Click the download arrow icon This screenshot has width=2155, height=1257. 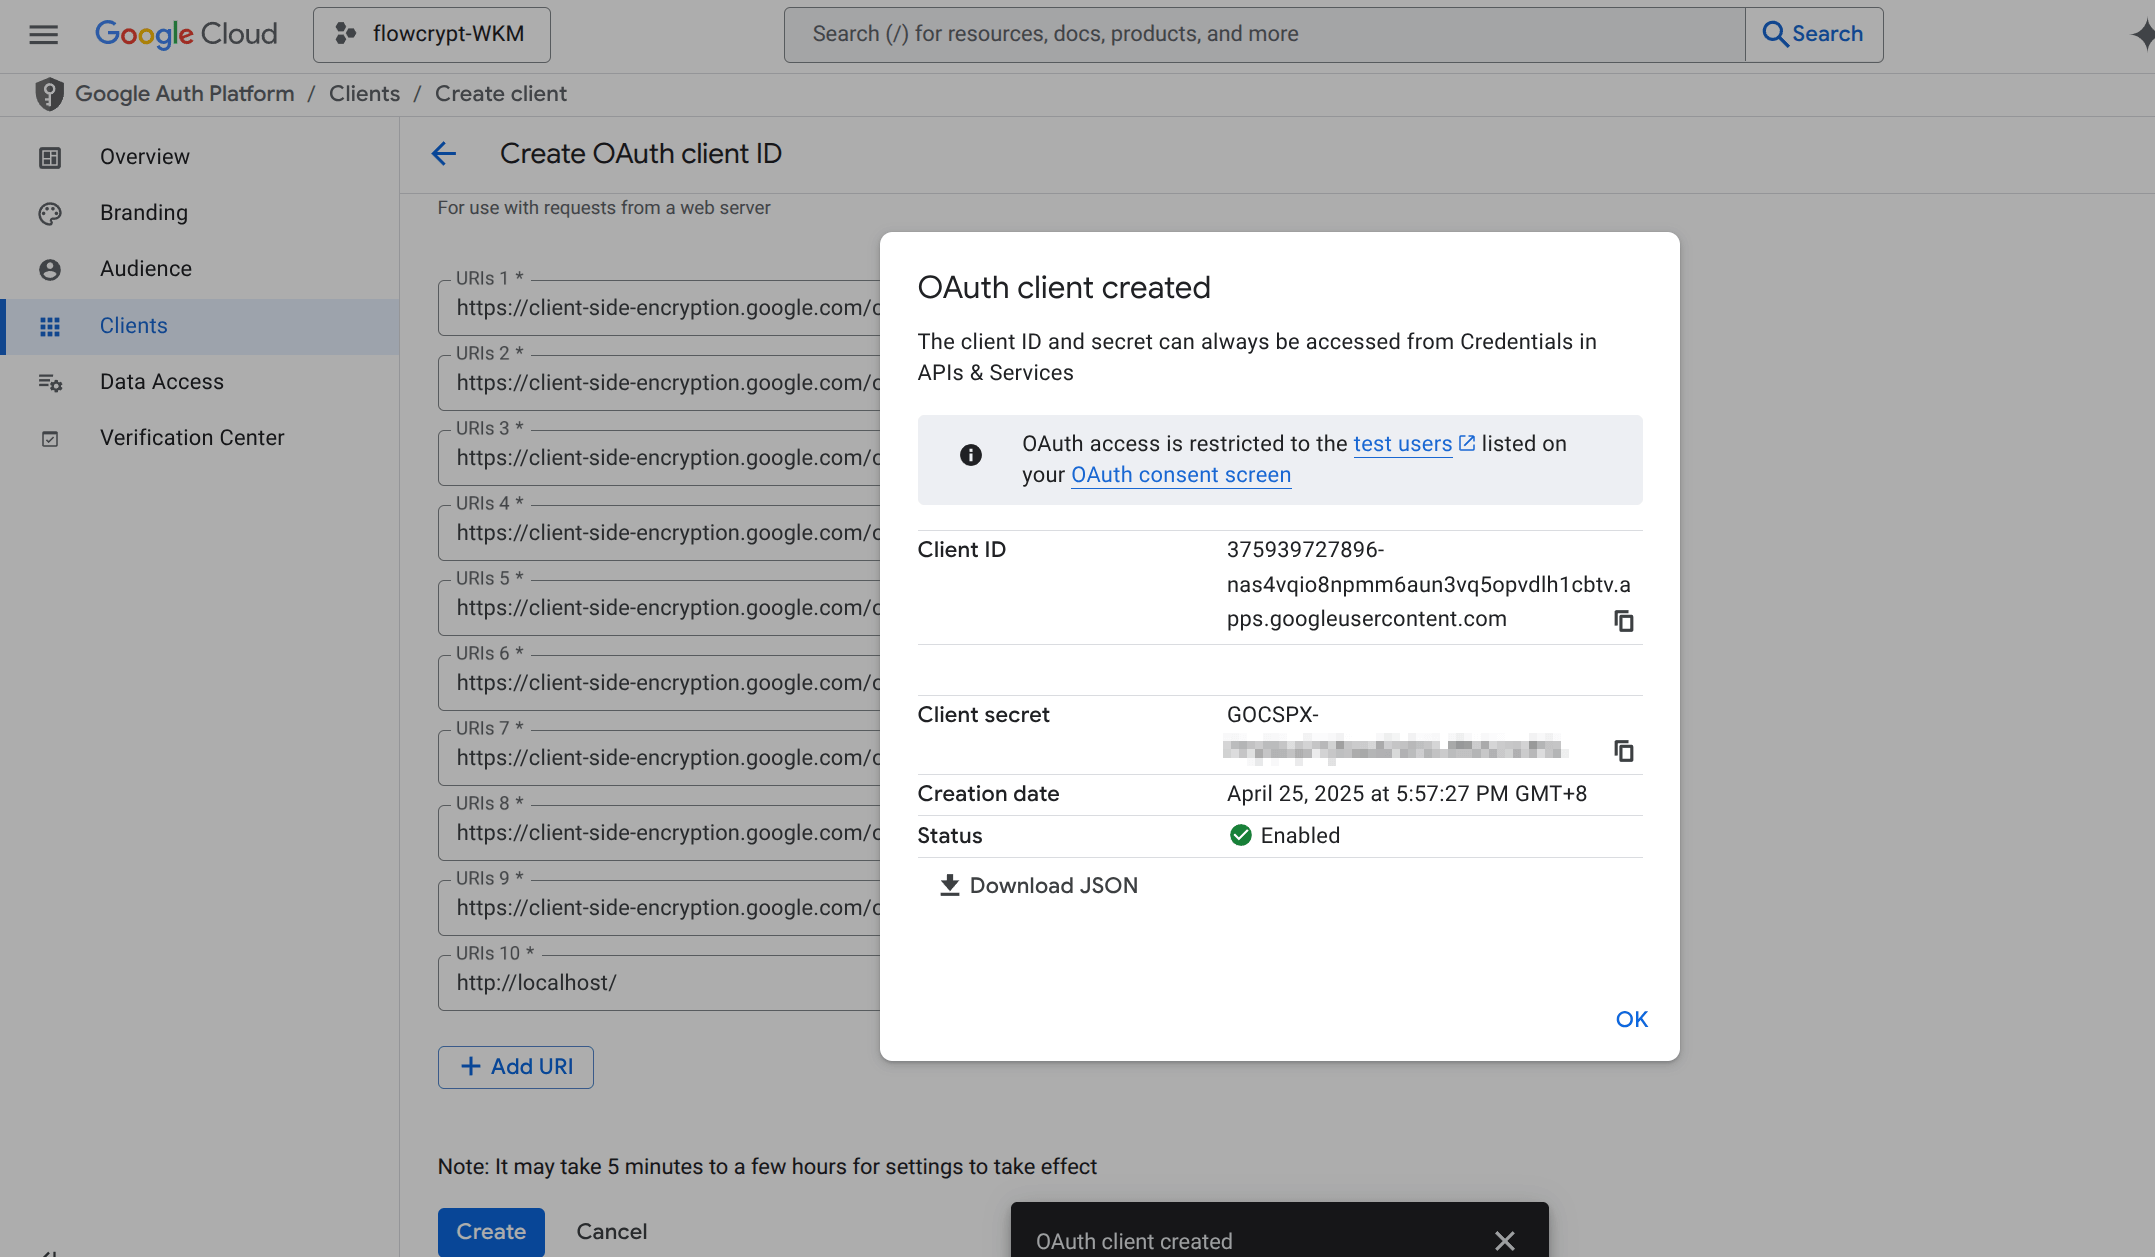click(949, 885)
